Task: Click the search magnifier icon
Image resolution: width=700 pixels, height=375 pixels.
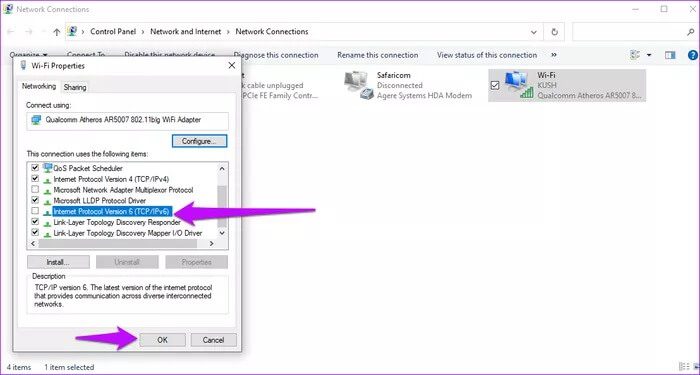Action: [x=690, y=32]
